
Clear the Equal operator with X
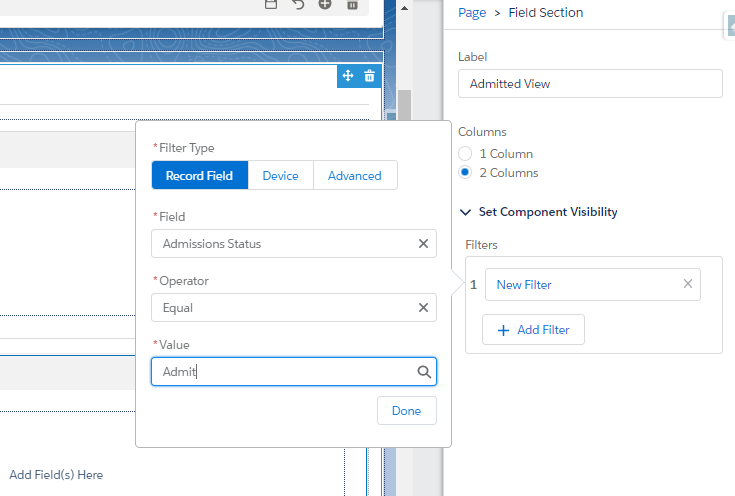click(423, 308)
